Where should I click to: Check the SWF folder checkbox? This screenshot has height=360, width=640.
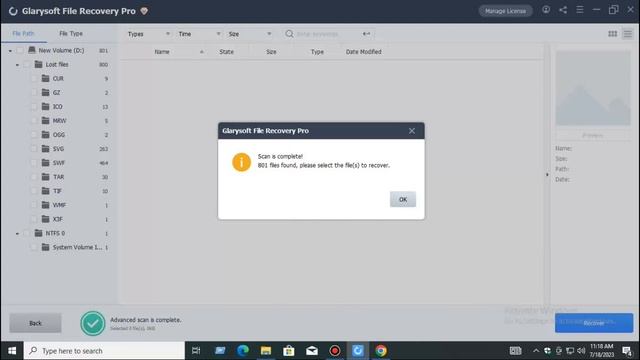point(34,163)
